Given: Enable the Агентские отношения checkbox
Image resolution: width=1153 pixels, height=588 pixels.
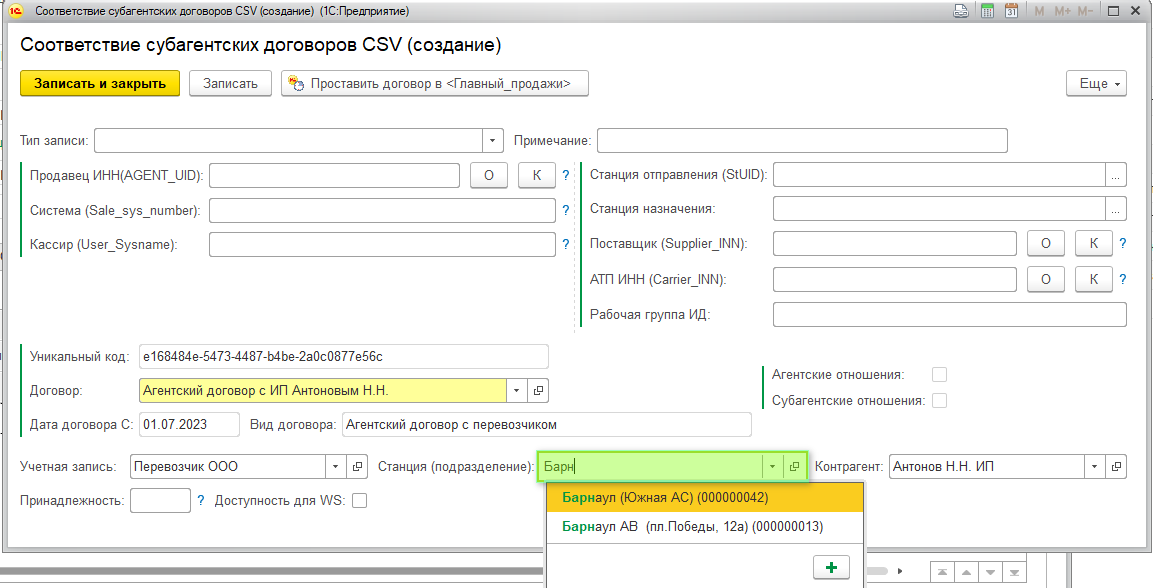Looking at the screenshot, I should tap(939, 374).
